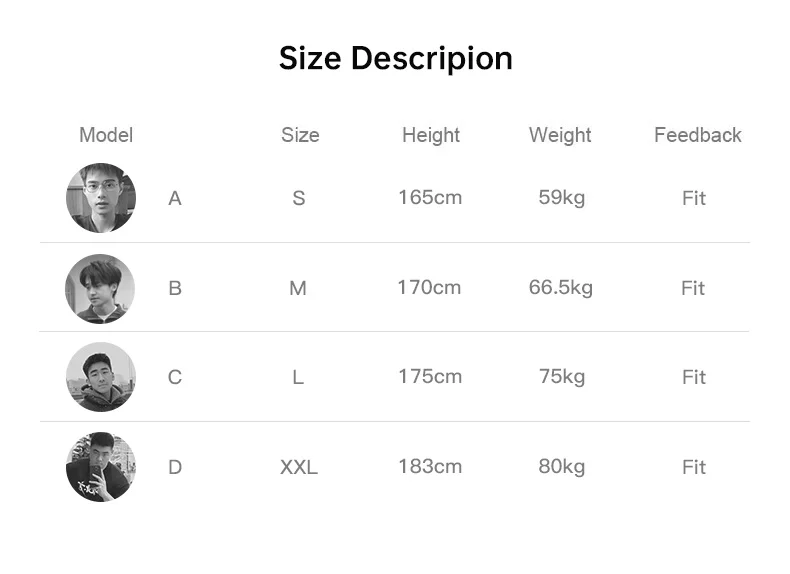Click the Height column header
Image resolution: width=790 pixels, height=574 pixels.
coord(431,135)
